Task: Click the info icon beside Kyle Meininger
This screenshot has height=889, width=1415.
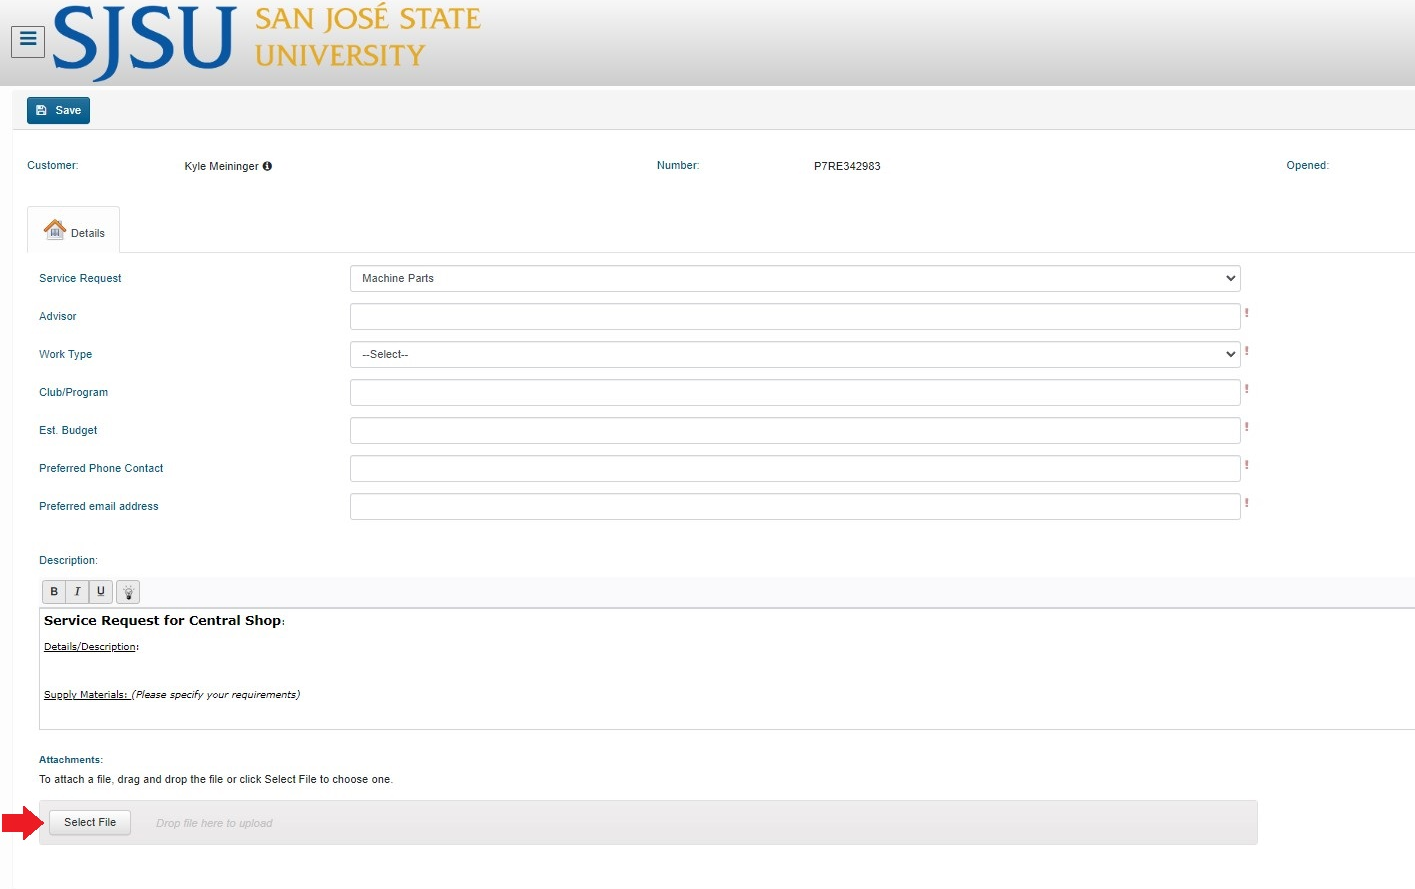Action: [267, 166]
